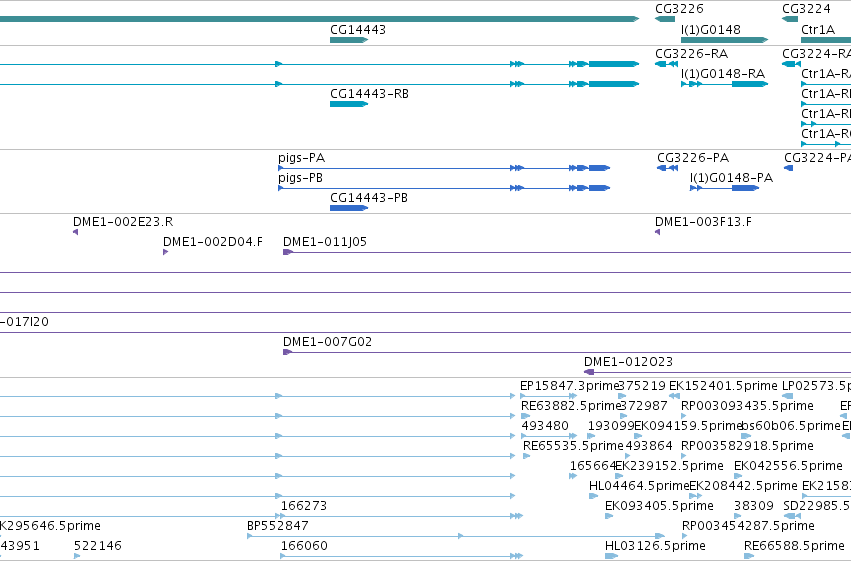Click the 375219 EST label
This screenshot has width=851, height=561.
(x=642, y=386)
